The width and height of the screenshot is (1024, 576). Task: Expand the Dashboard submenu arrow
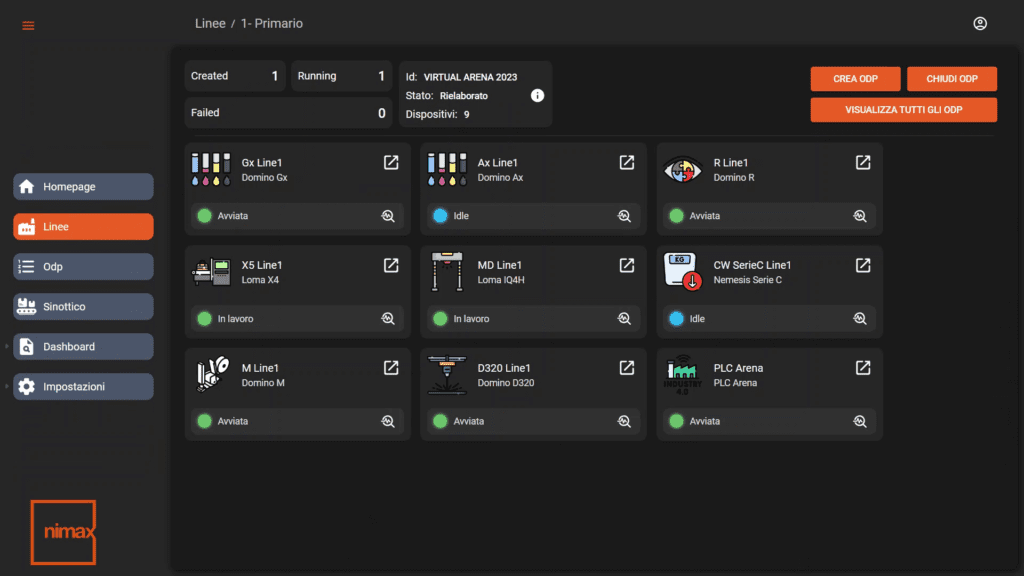(7, 346)
